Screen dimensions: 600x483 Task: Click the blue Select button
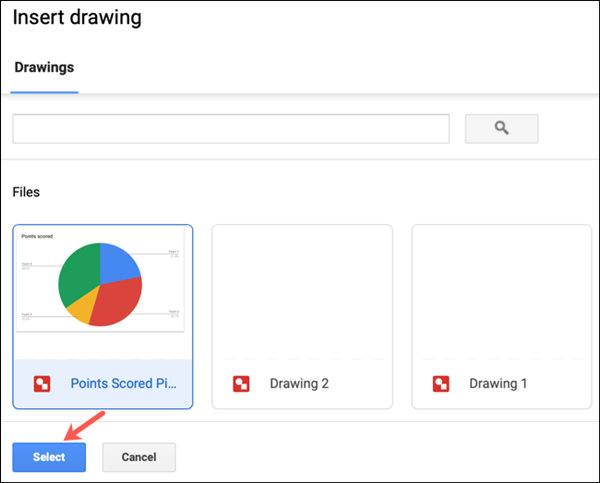click(49, 457)
